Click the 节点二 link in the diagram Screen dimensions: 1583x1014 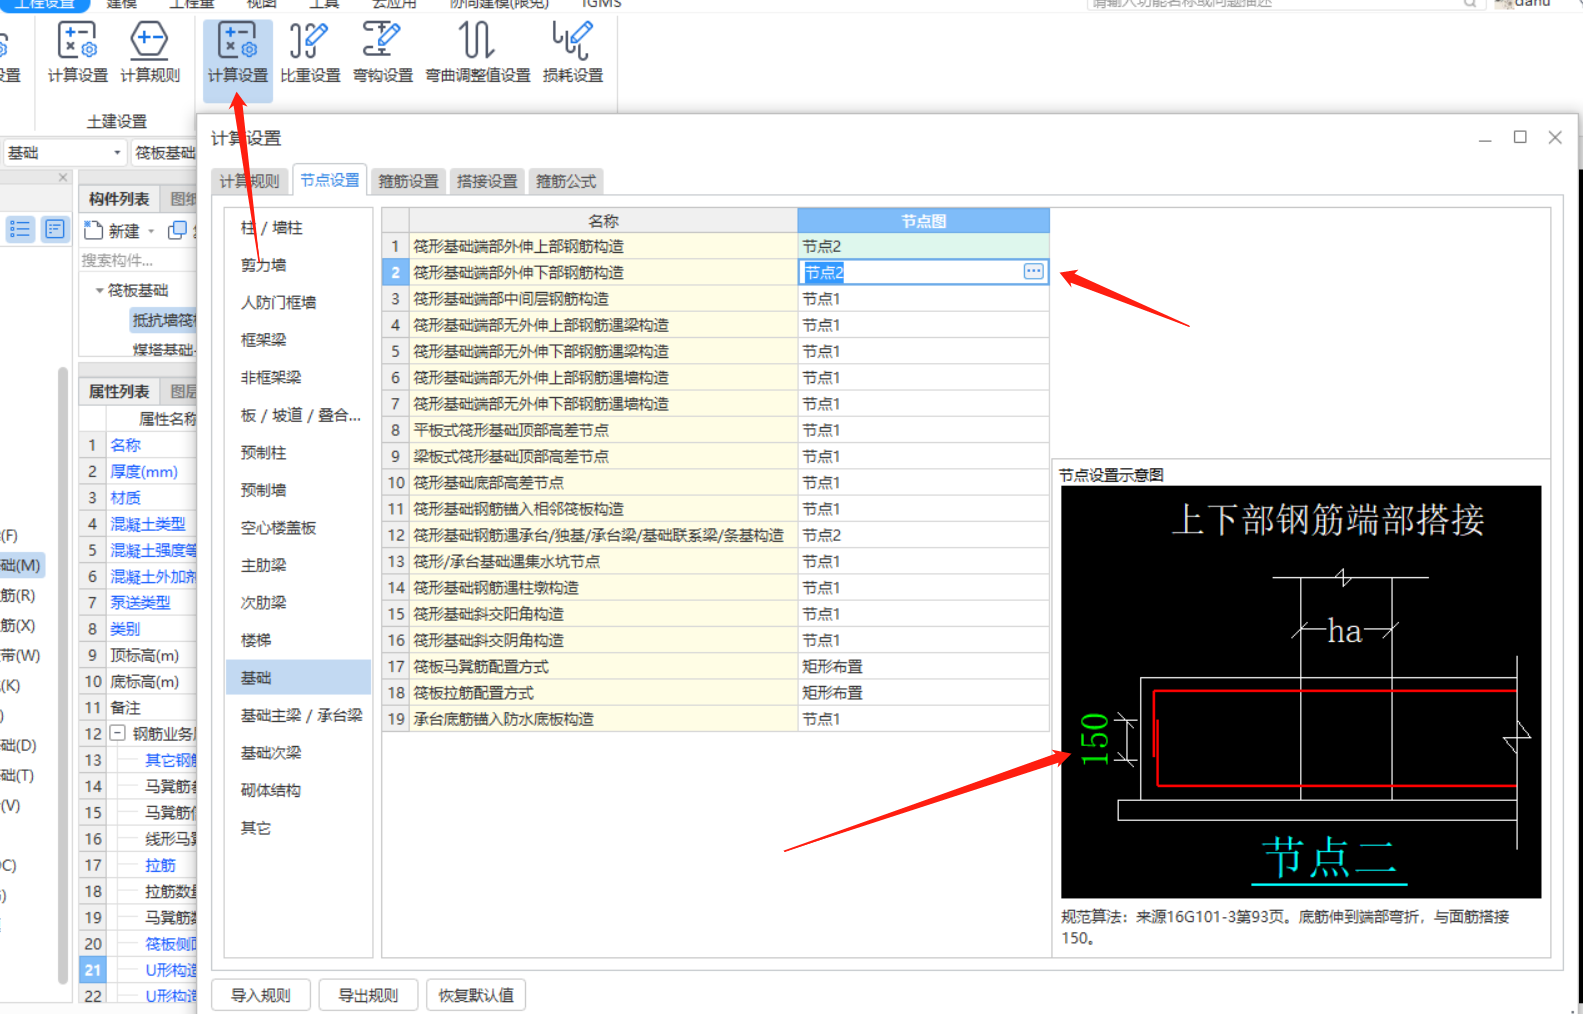tap(1329, 859)
